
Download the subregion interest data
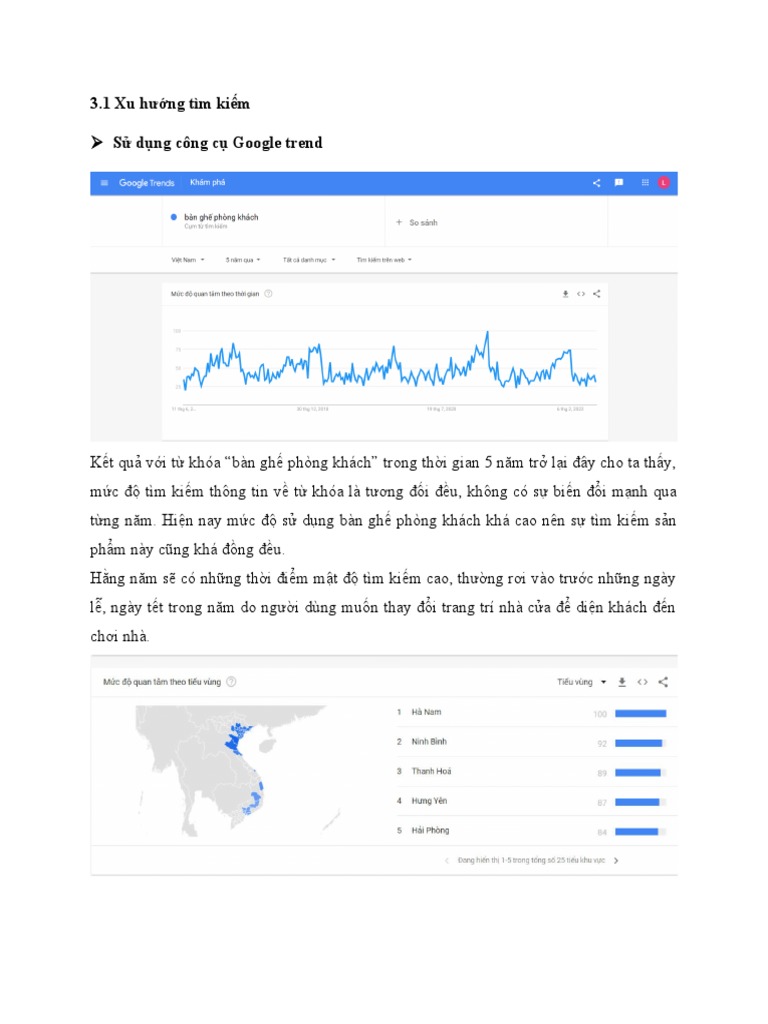(622, 682)
